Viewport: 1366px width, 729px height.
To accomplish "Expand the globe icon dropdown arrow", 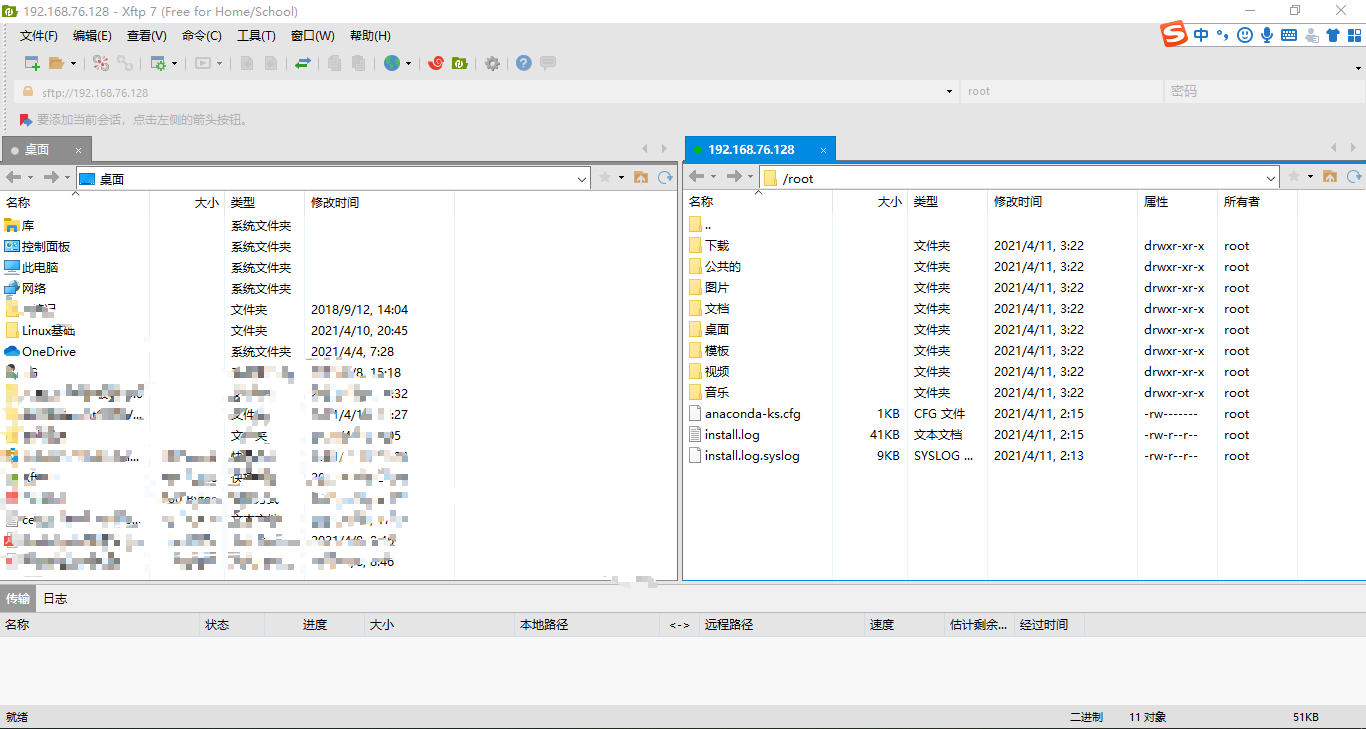I will tap(408, 63).
